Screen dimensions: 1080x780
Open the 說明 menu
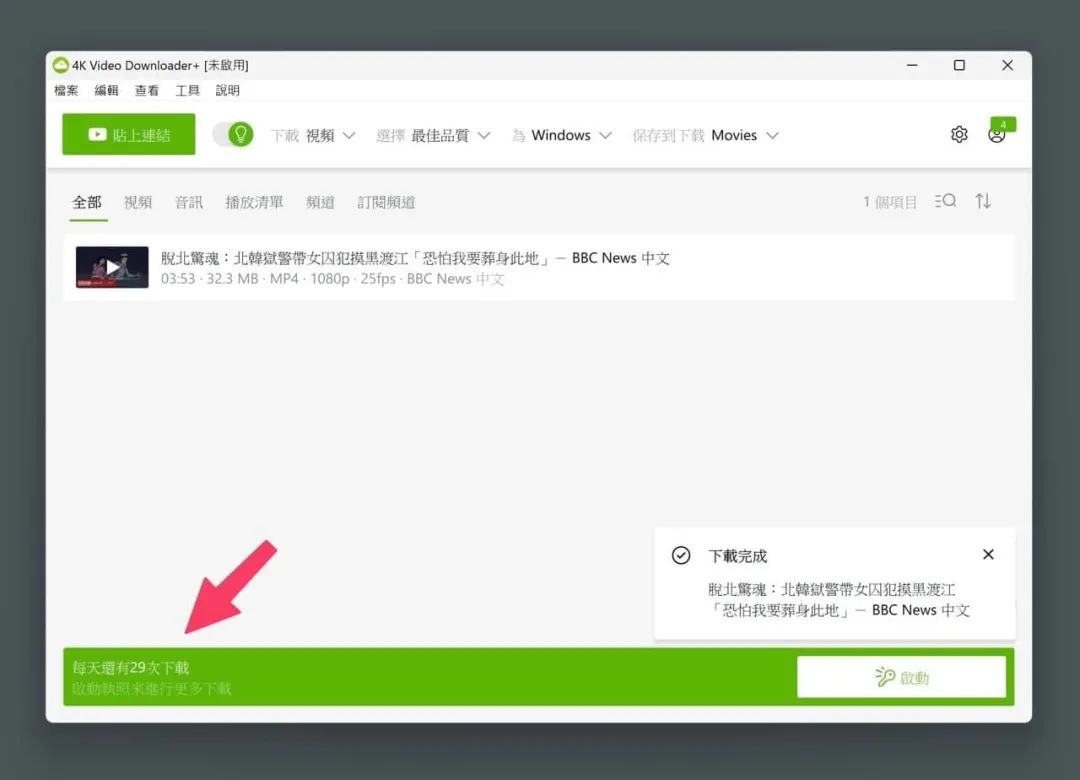click(228, 90)
